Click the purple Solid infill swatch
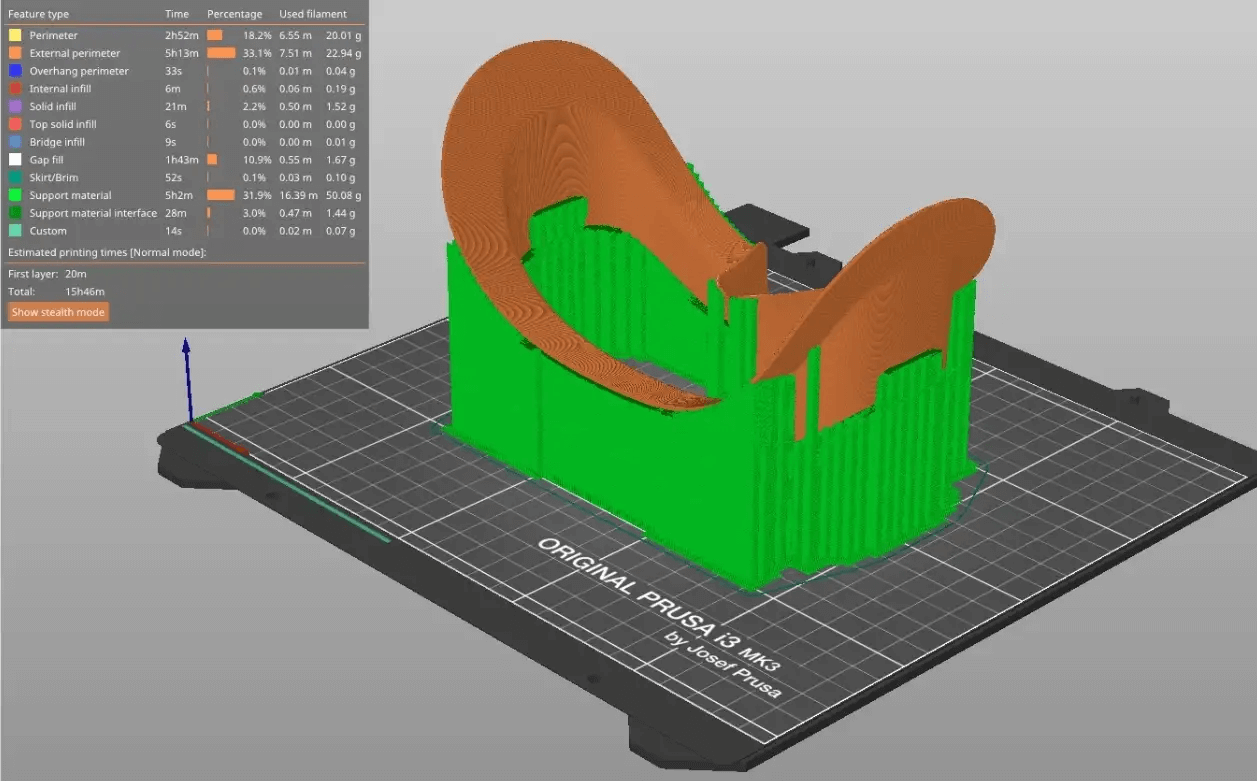 tap(15, 107)
